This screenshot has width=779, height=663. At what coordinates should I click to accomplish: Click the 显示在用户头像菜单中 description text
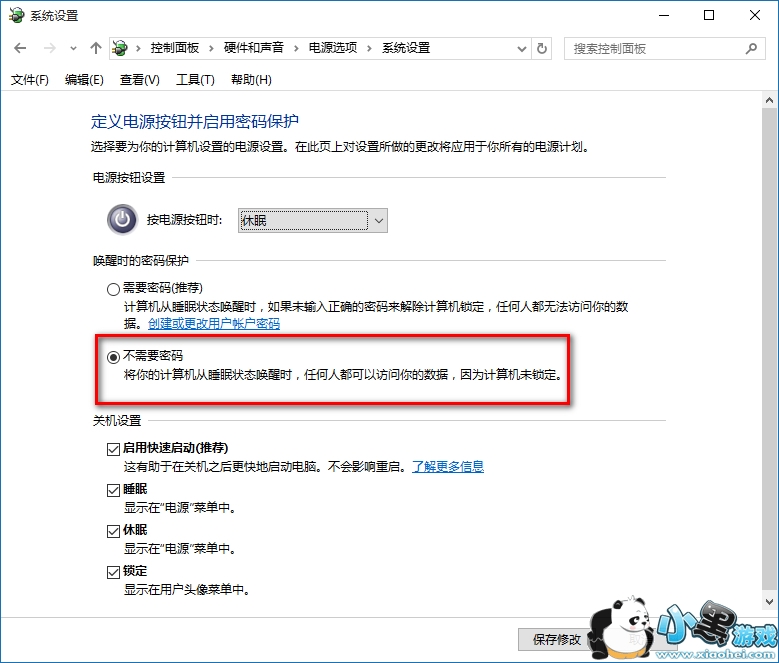pyautogui.click(x=186, y=590)
